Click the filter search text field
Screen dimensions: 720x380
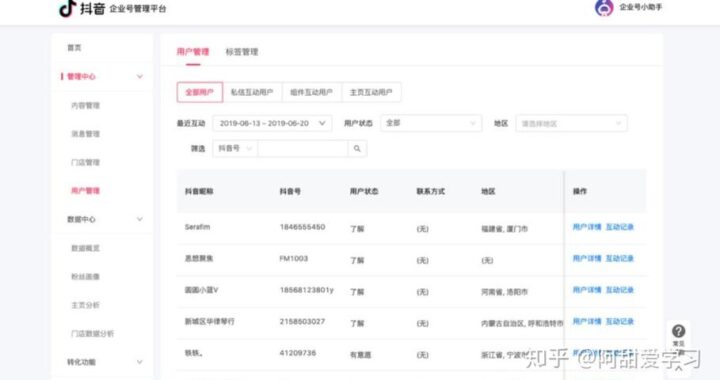click(x=303, y=148)
